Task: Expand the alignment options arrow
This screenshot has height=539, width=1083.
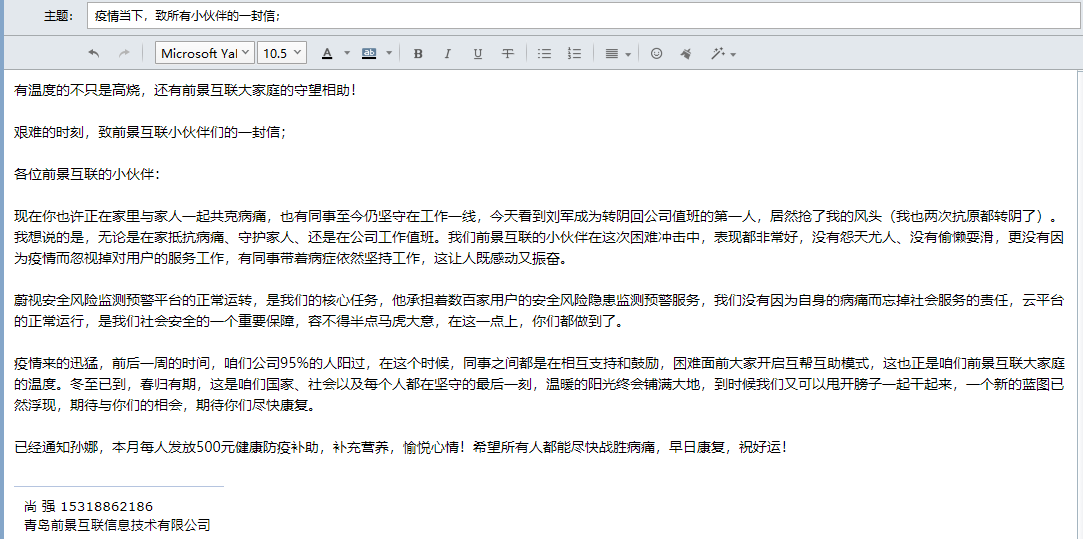Action: click(x=628, y=54)
